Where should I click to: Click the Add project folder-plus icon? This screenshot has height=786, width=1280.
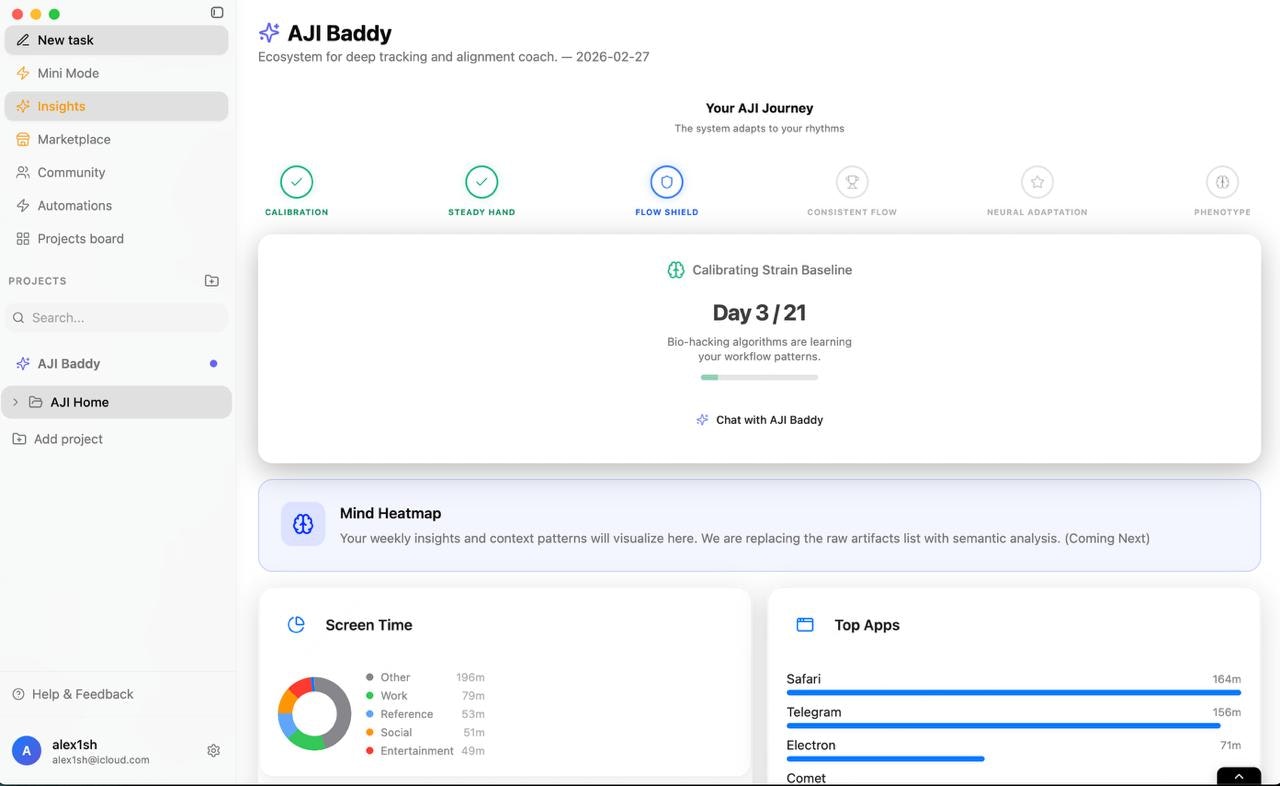(x=19, y=439)
